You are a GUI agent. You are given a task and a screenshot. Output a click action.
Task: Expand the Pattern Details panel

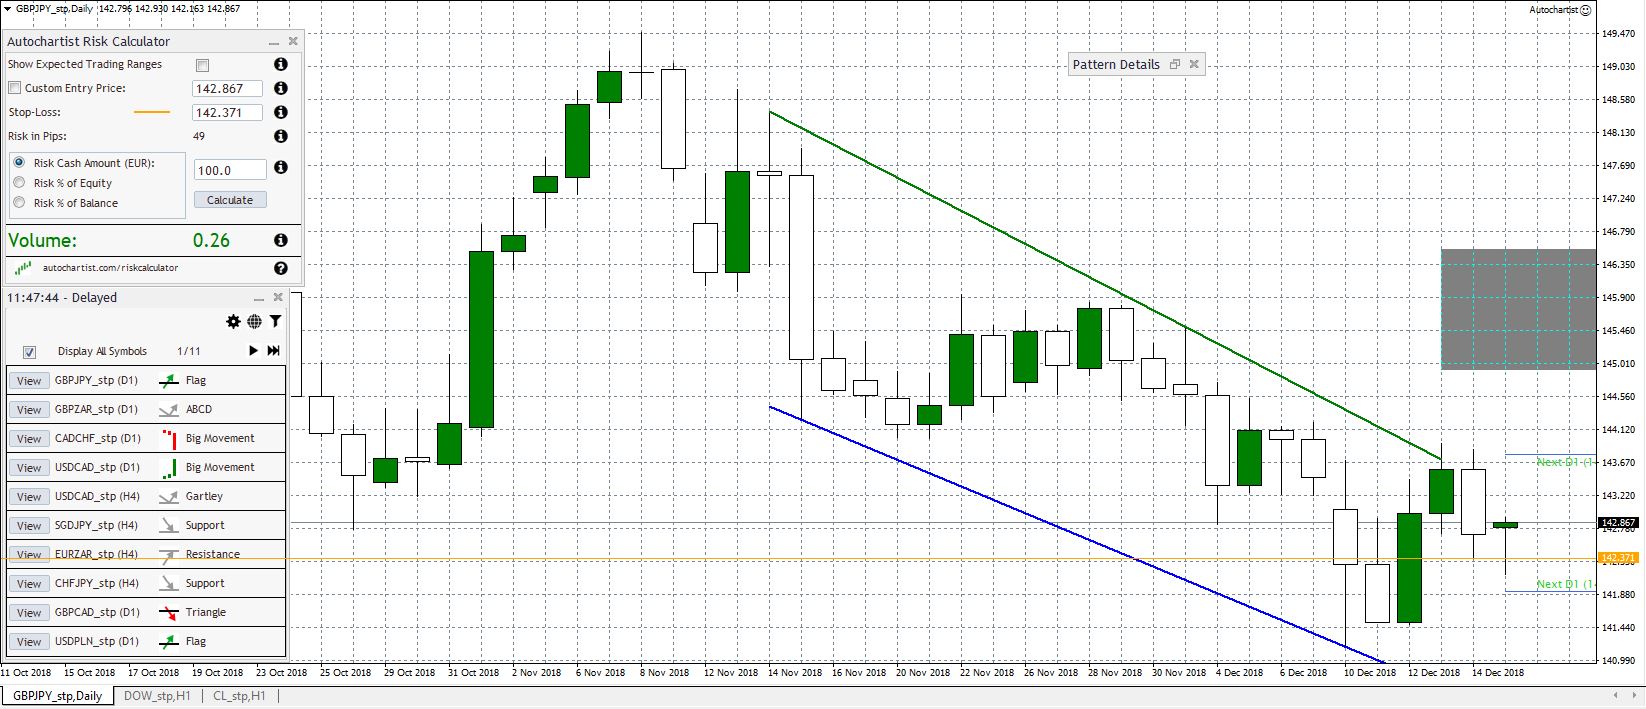point(1175,64)
